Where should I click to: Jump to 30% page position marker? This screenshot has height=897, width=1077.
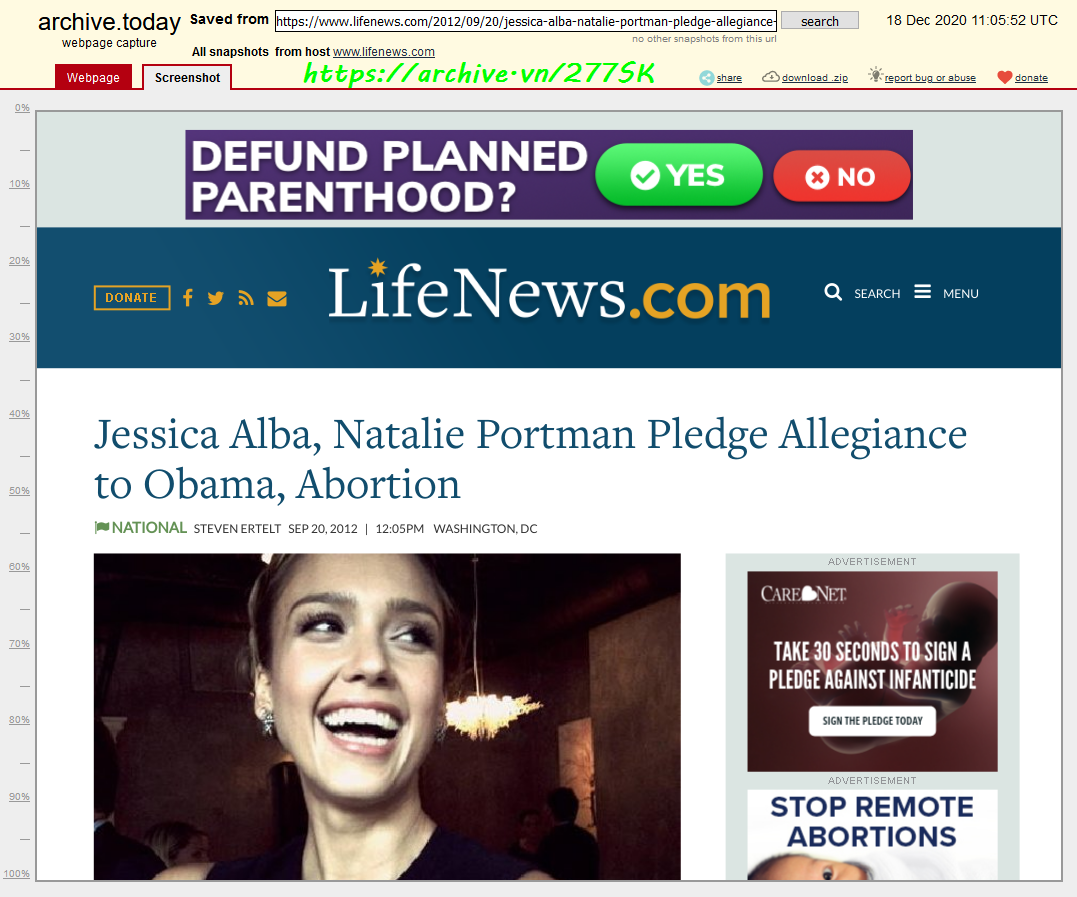point(19,337)
